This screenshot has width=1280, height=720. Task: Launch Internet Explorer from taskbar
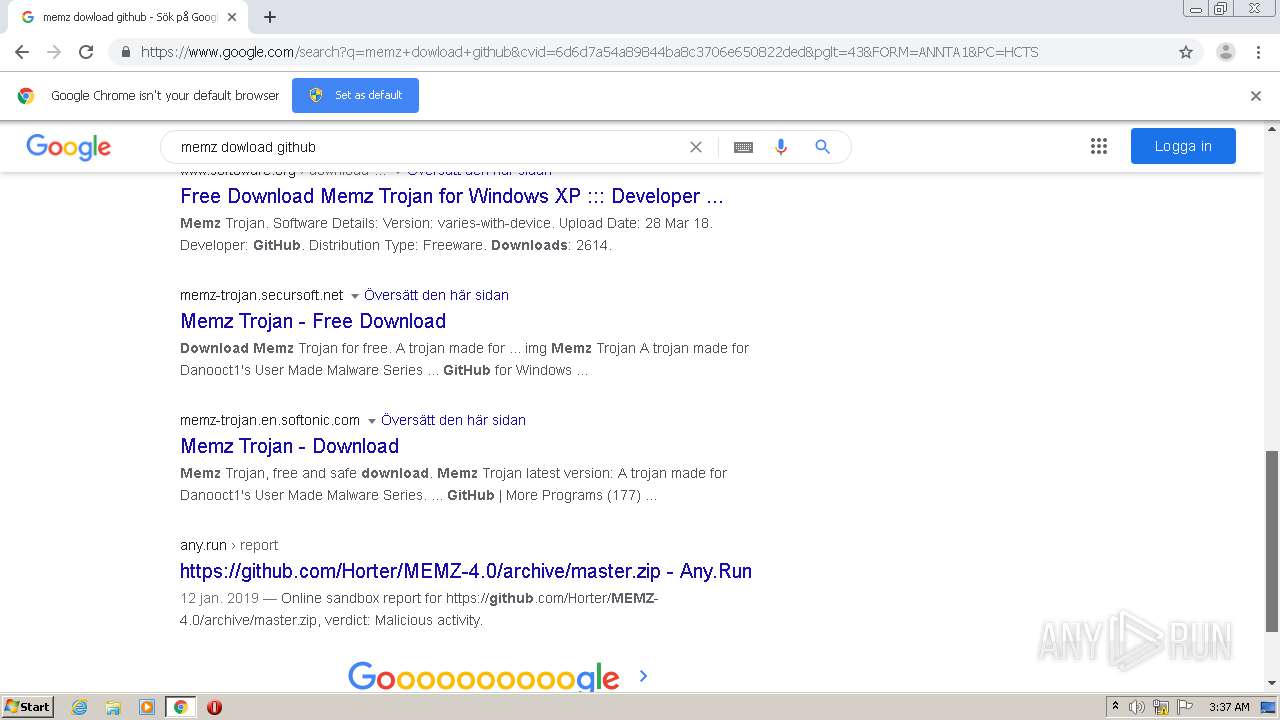tap(80, 707)
